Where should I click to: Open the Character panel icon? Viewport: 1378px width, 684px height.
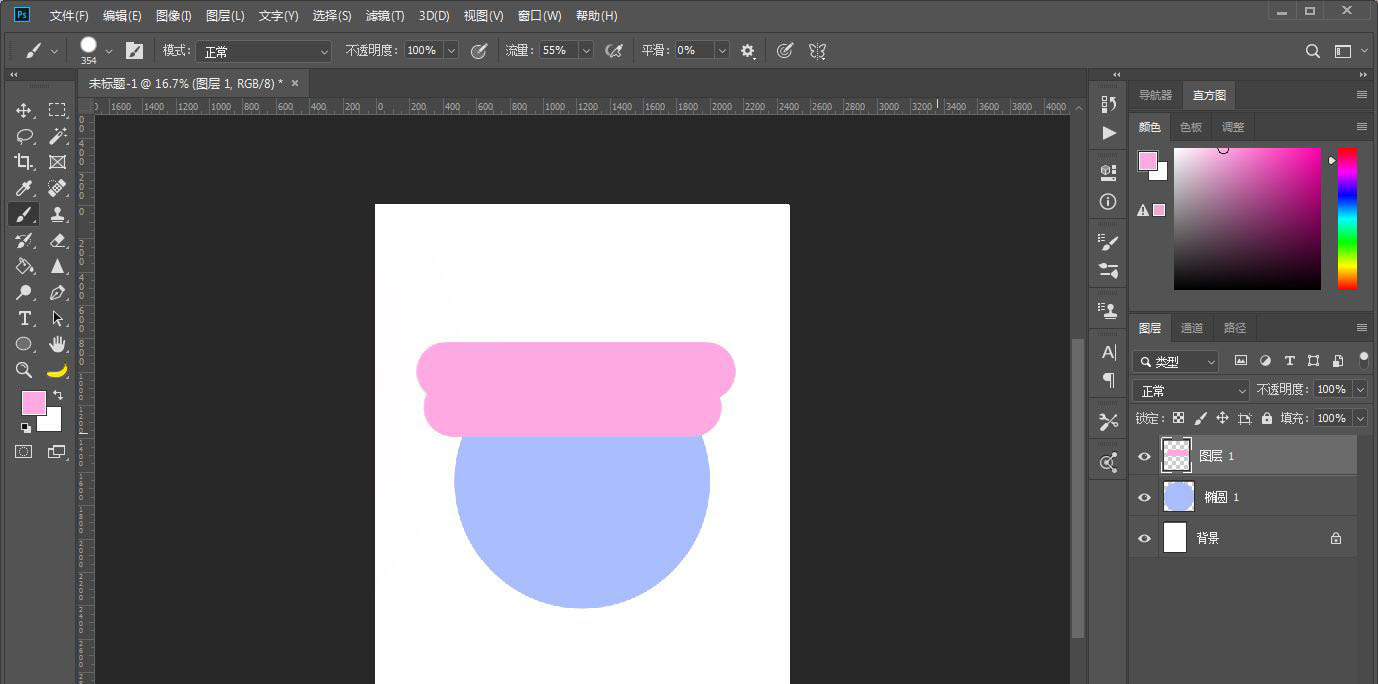tap(1108, 352)
